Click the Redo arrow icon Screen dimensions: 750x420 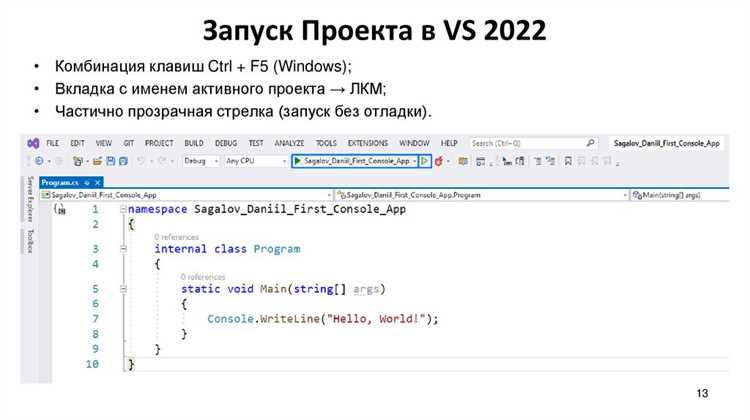[162, 161]
